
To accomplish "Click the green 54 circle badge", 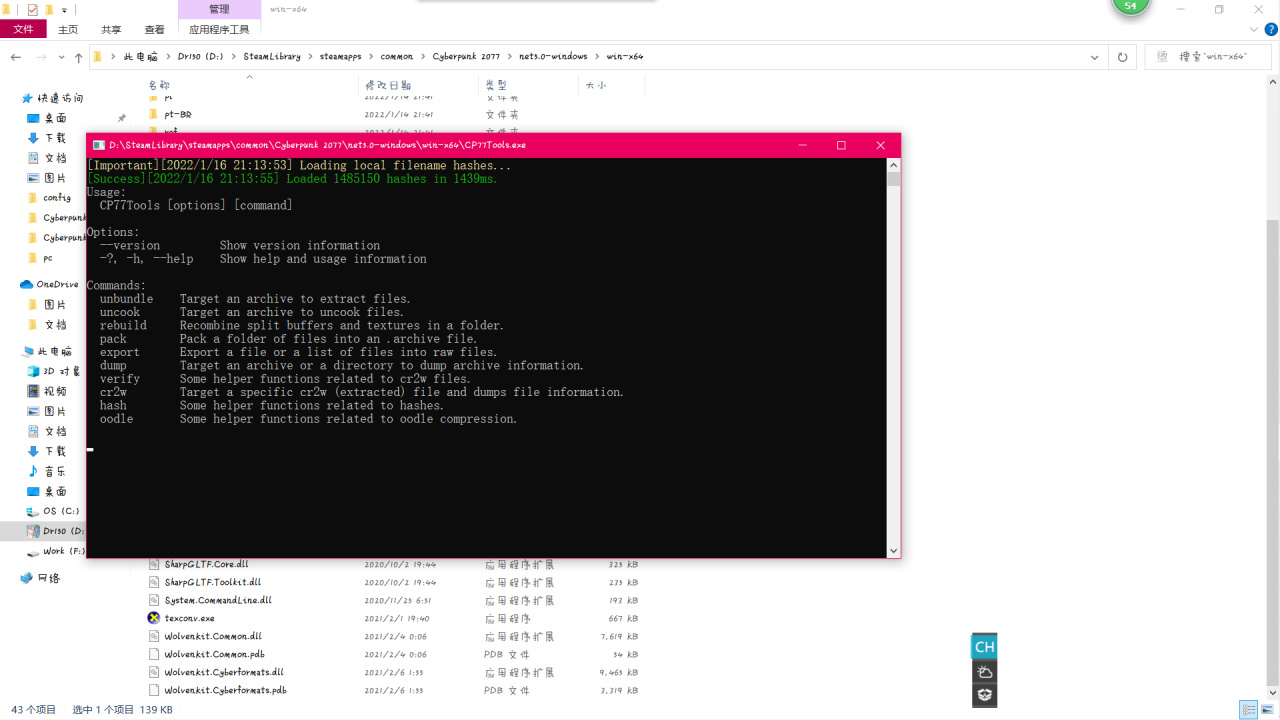I will pyautogui.click(x=1131, y=6).
